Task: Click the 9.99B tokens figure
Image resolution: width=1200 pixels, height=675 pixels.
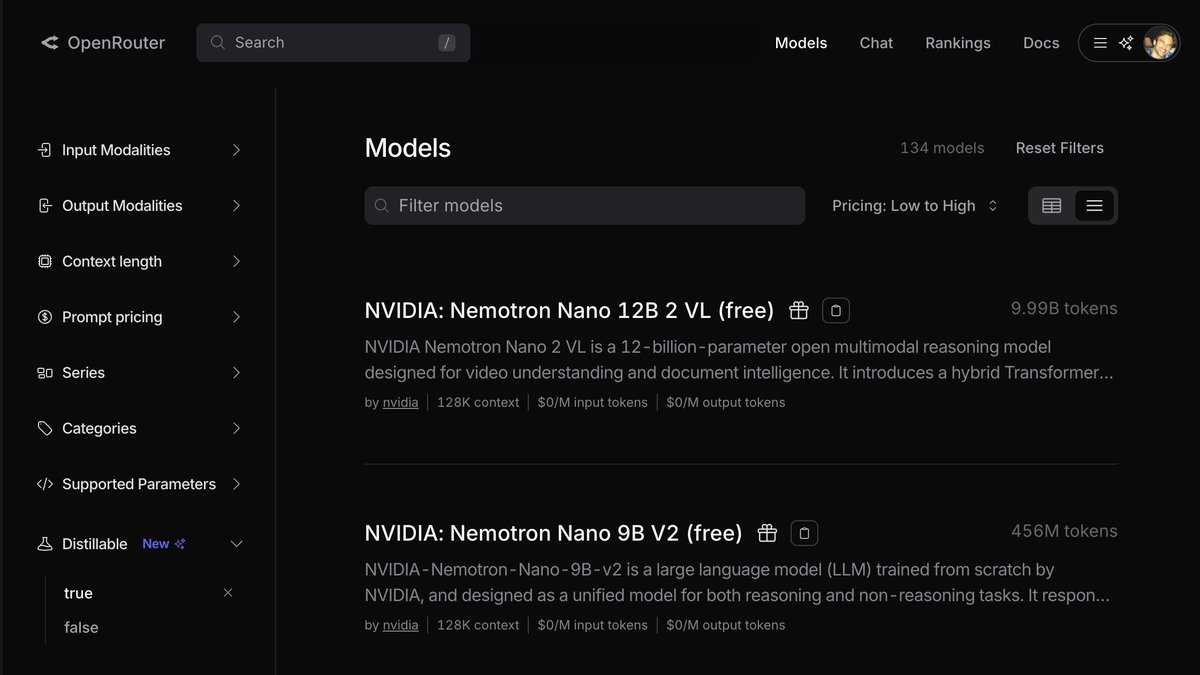Action: coord(1064,308)
